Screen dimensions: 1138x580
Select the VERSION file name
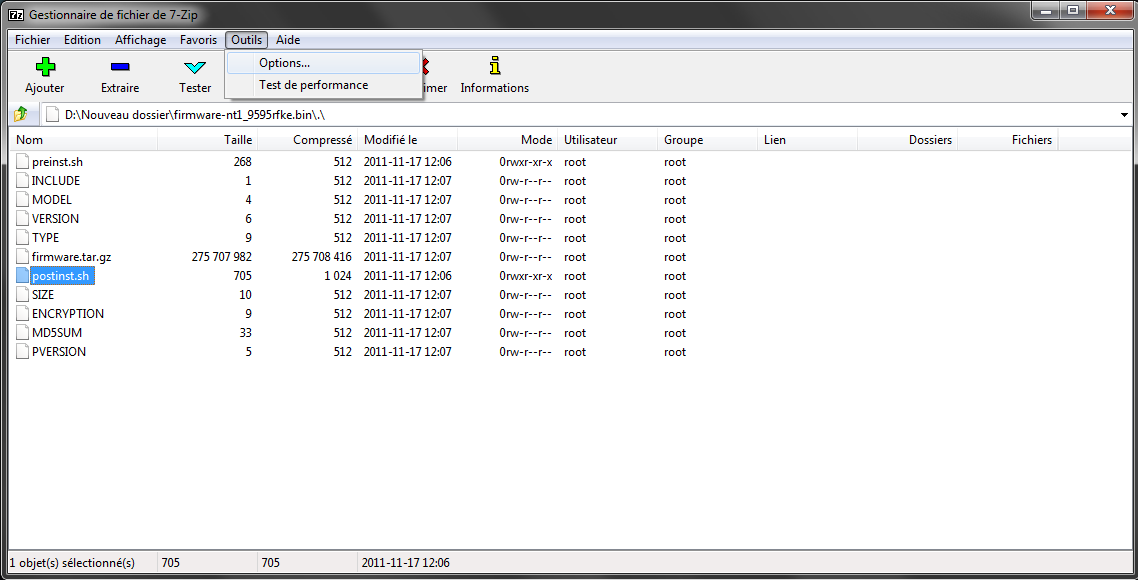click(55, 218)
